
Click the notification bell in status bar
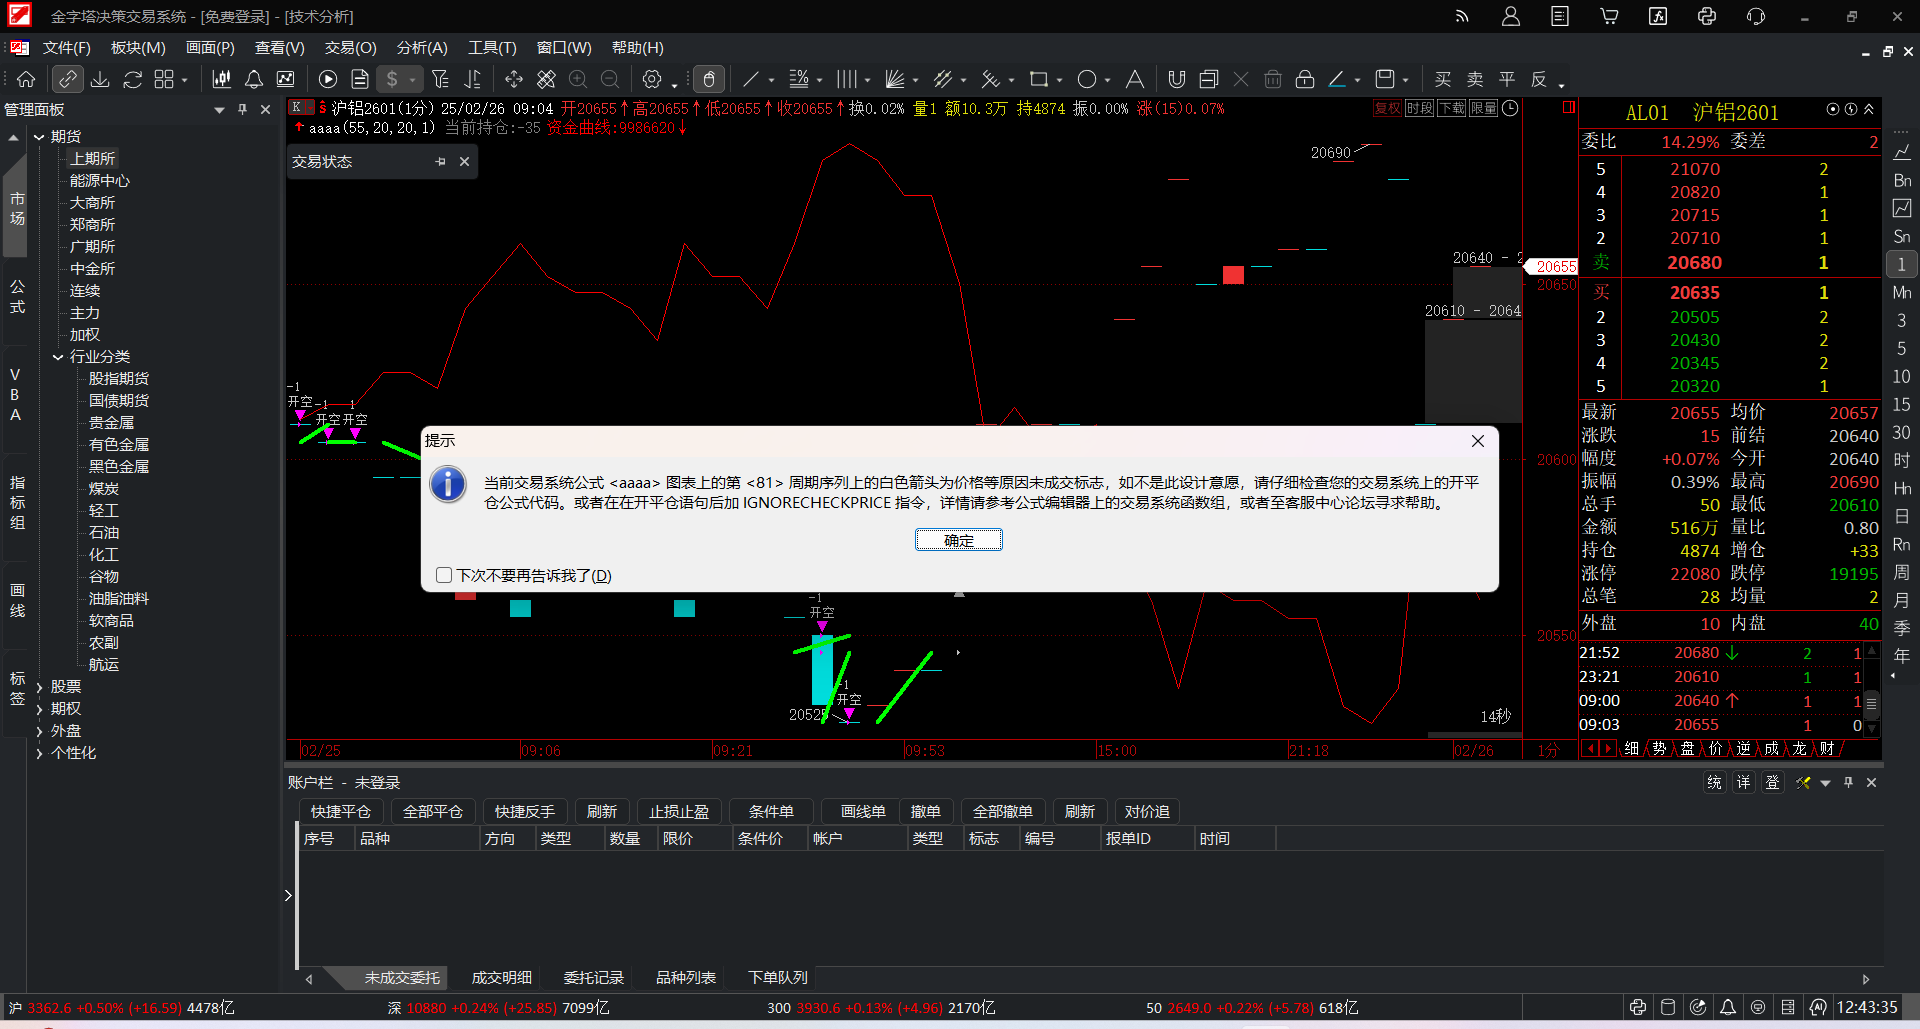[1728, 1007]
